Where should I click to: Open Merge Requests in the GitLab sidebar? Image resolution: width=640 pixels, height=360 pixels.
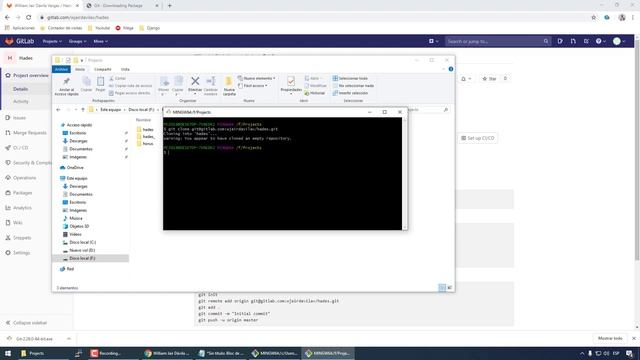(x=26, y=133)
